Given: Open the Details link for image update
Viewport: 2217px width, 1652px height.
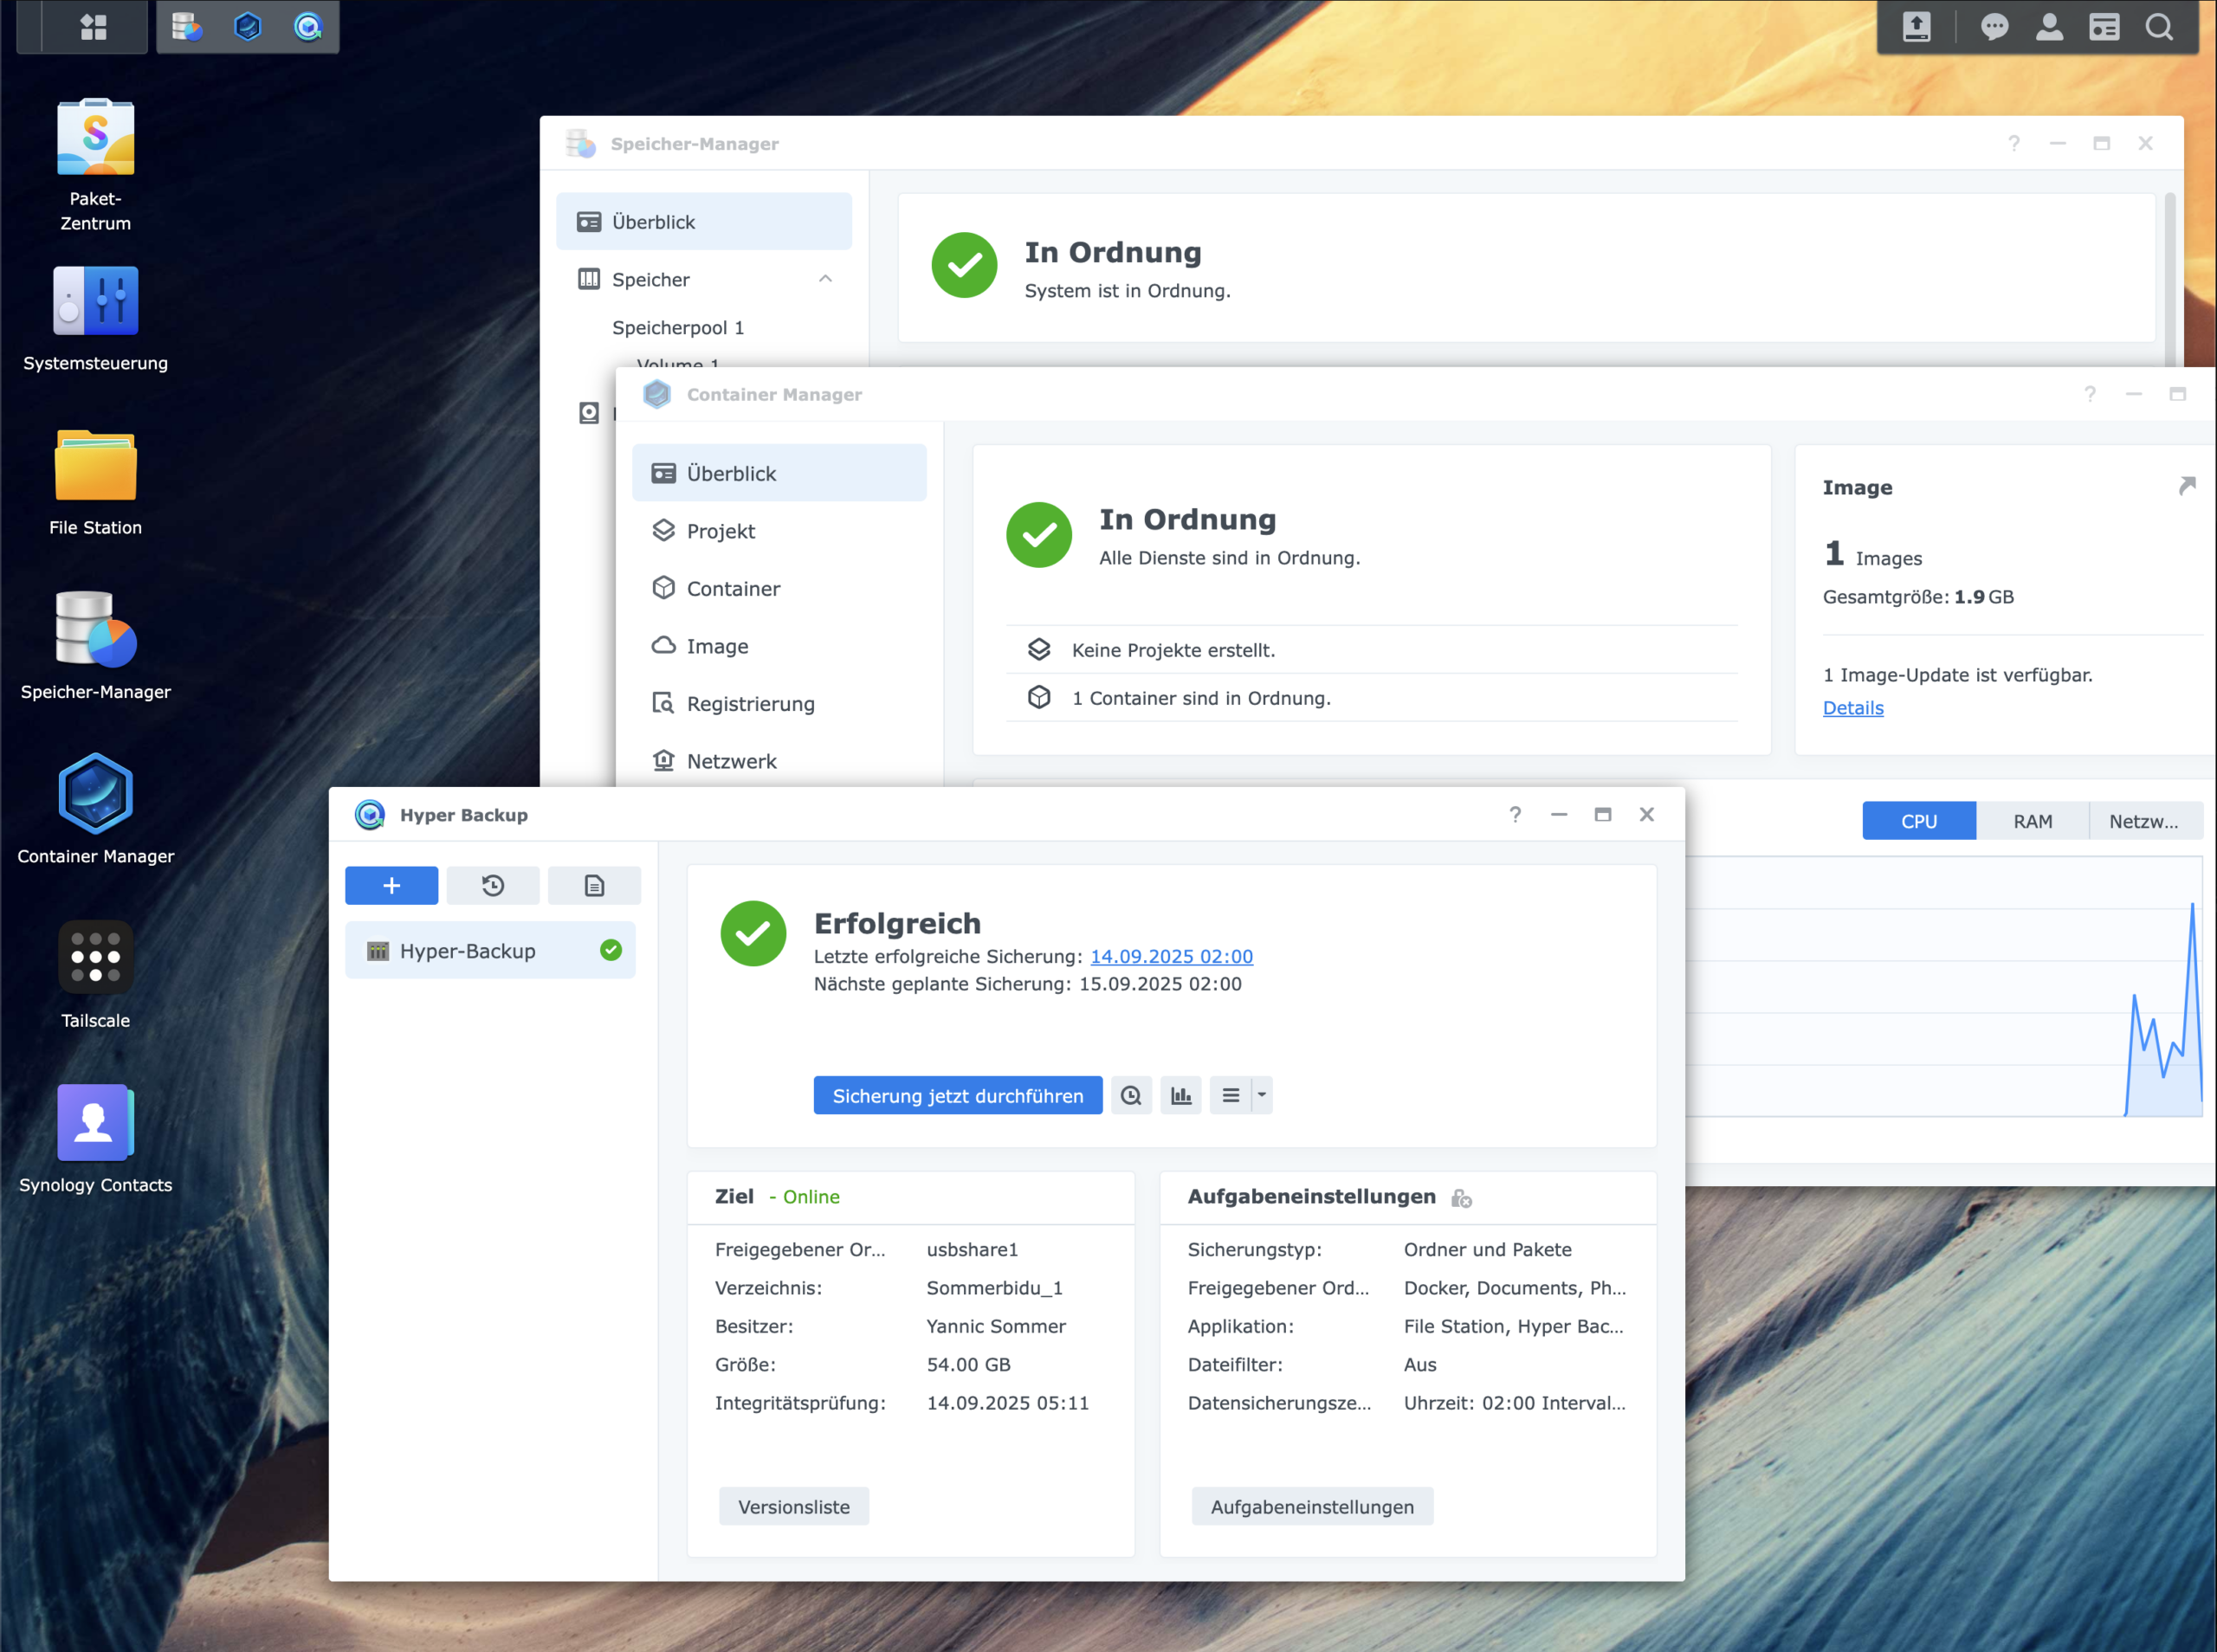Looking at the screenshot, I should tap(1852, 708).
